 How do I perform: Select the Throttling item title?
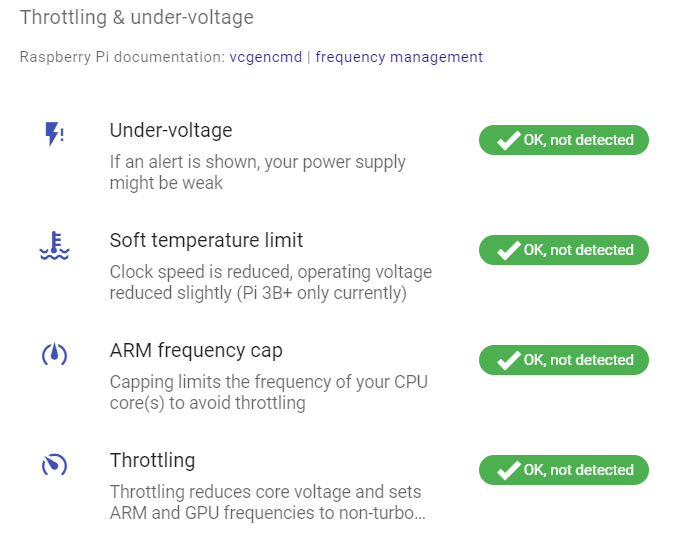(x=152, y=461)
